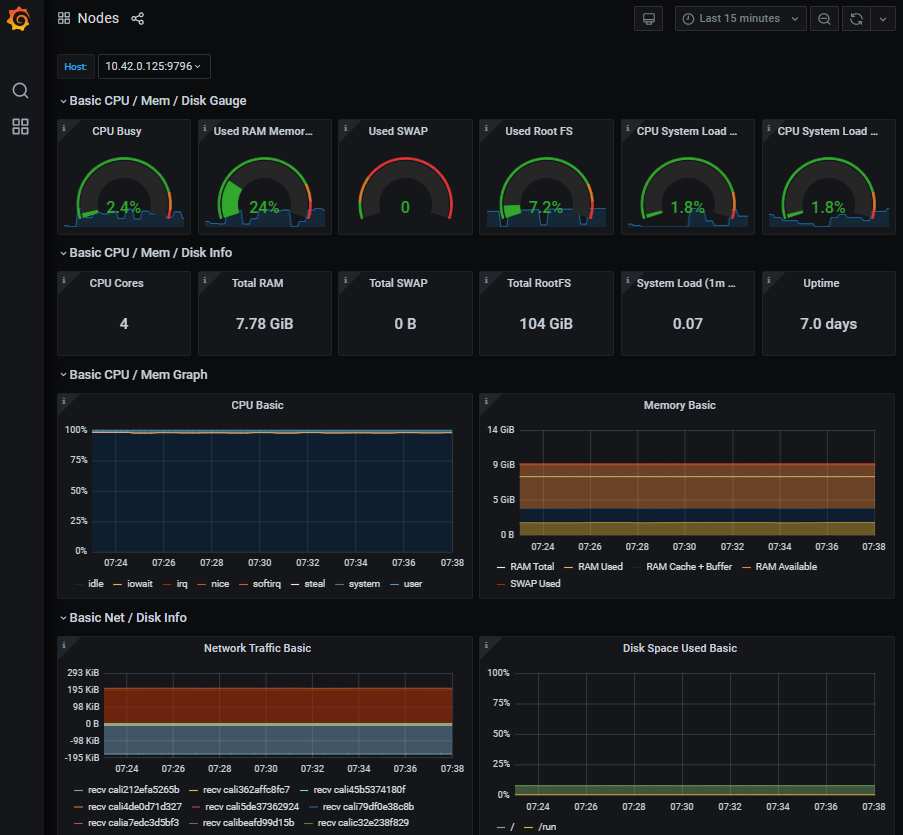Open the Memory Basic panel title menu
Image resolution: width=903 pixels, height=835 pixels.
pos(680,405)
